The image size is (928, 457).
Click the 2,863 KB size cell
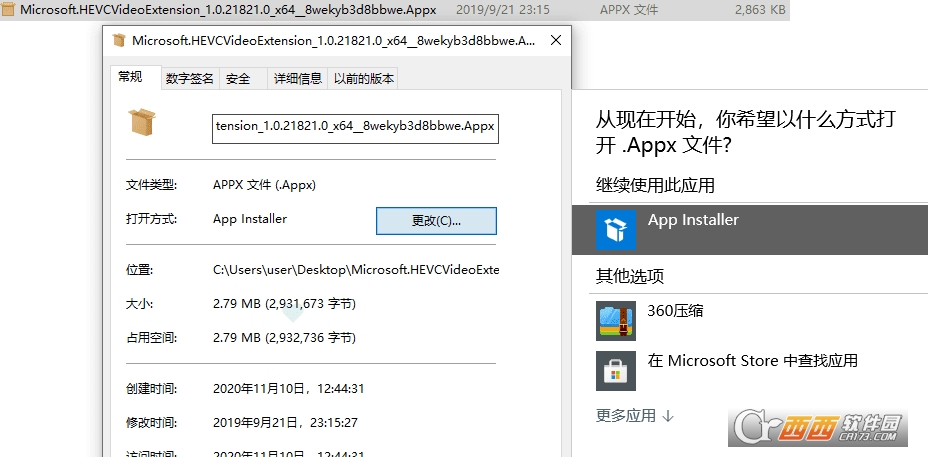click(760, 9)
